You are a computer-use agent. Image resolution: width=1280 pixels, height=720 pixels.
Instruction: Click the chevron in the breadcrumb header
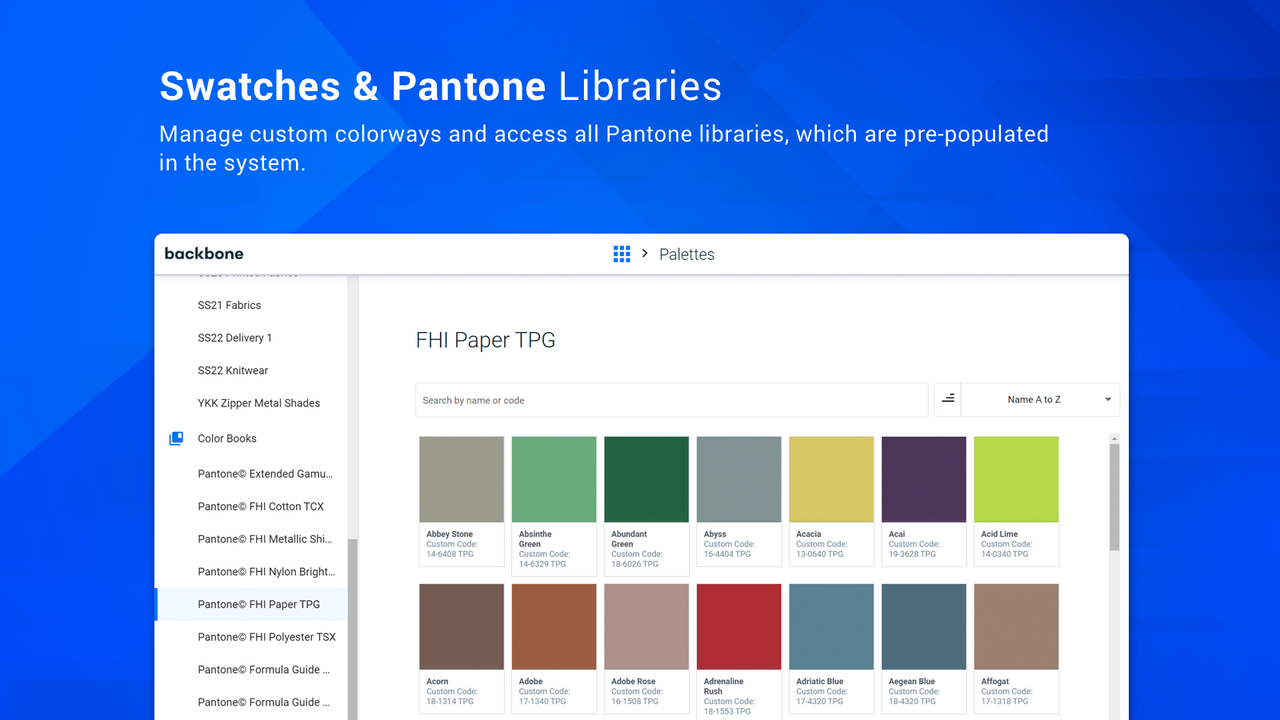(646, 254)
